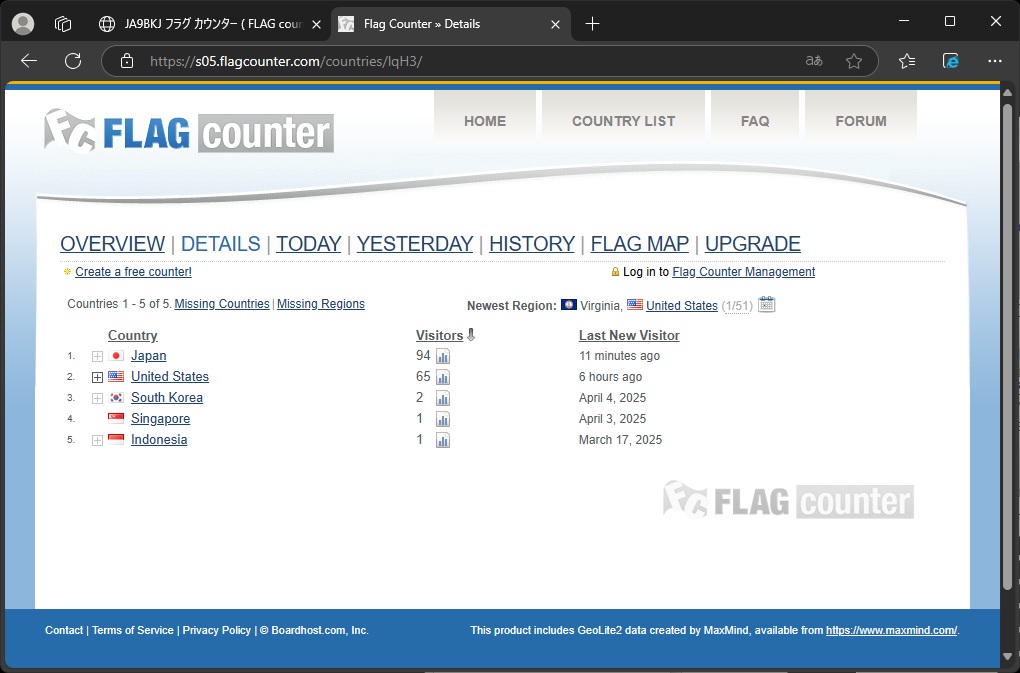Screen dimensions: 1020x673
Task: Switch to the YESTERDAY section
Action: coord(415,244)
